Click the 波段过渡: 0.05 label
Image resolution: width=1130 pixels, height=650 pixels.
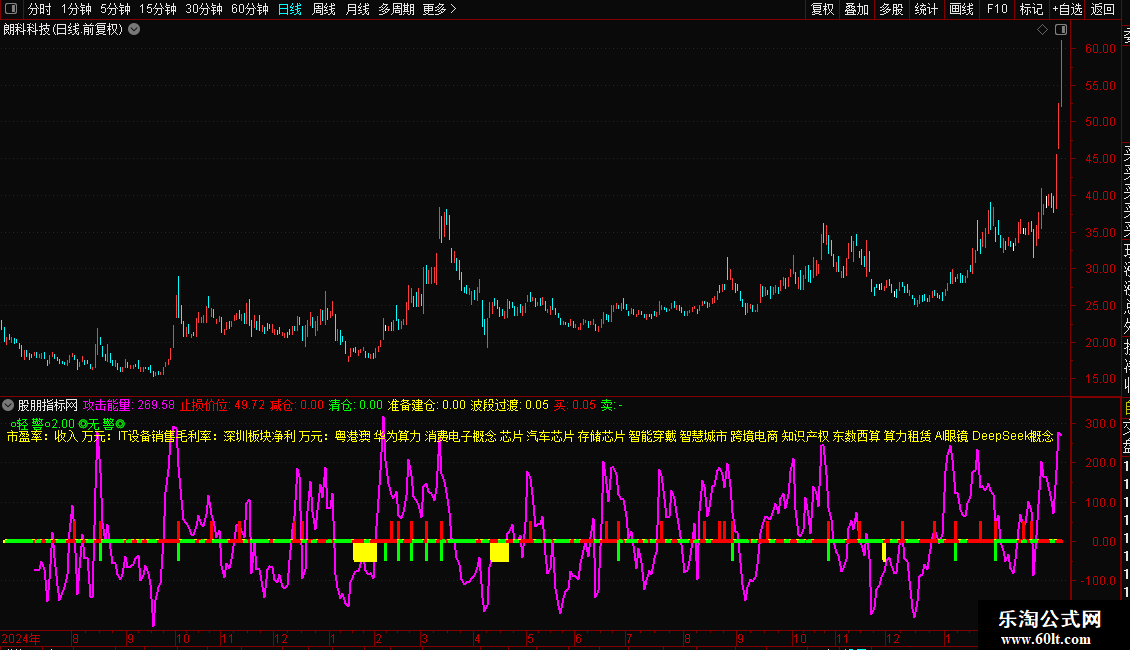pyautogui.click(x=510, y=405)
